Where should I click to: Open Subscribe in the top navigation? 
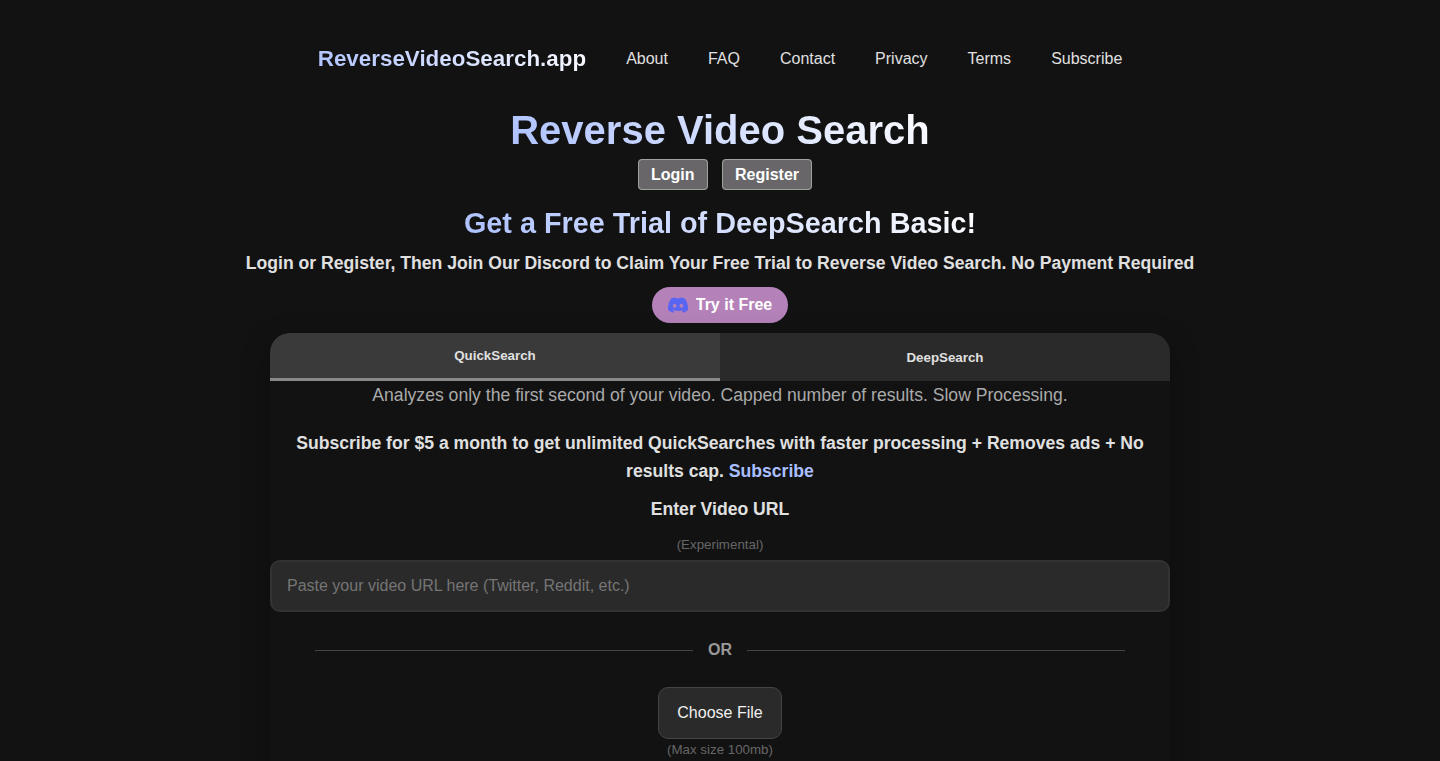point(1086,58)
